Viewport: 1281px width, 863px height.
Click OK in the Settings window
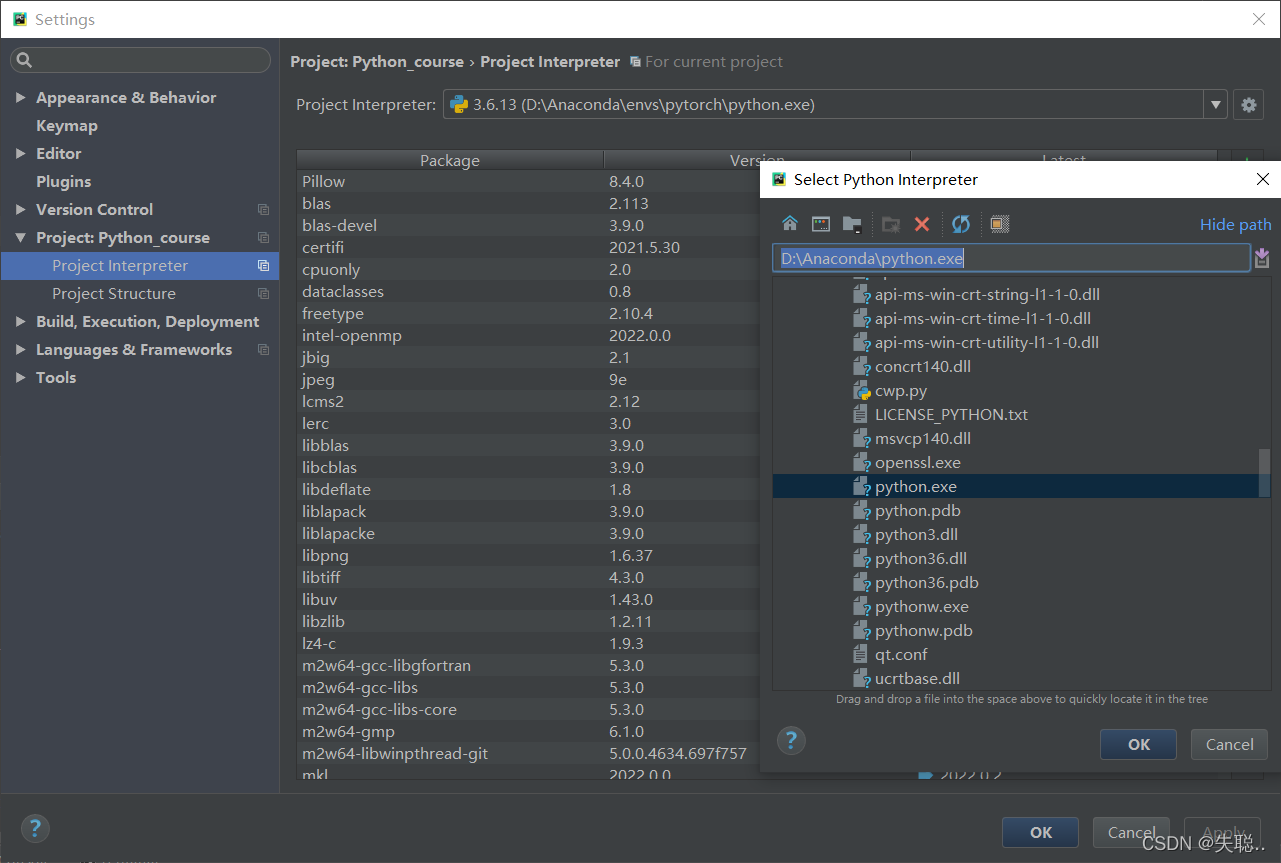pos(1040,832)
